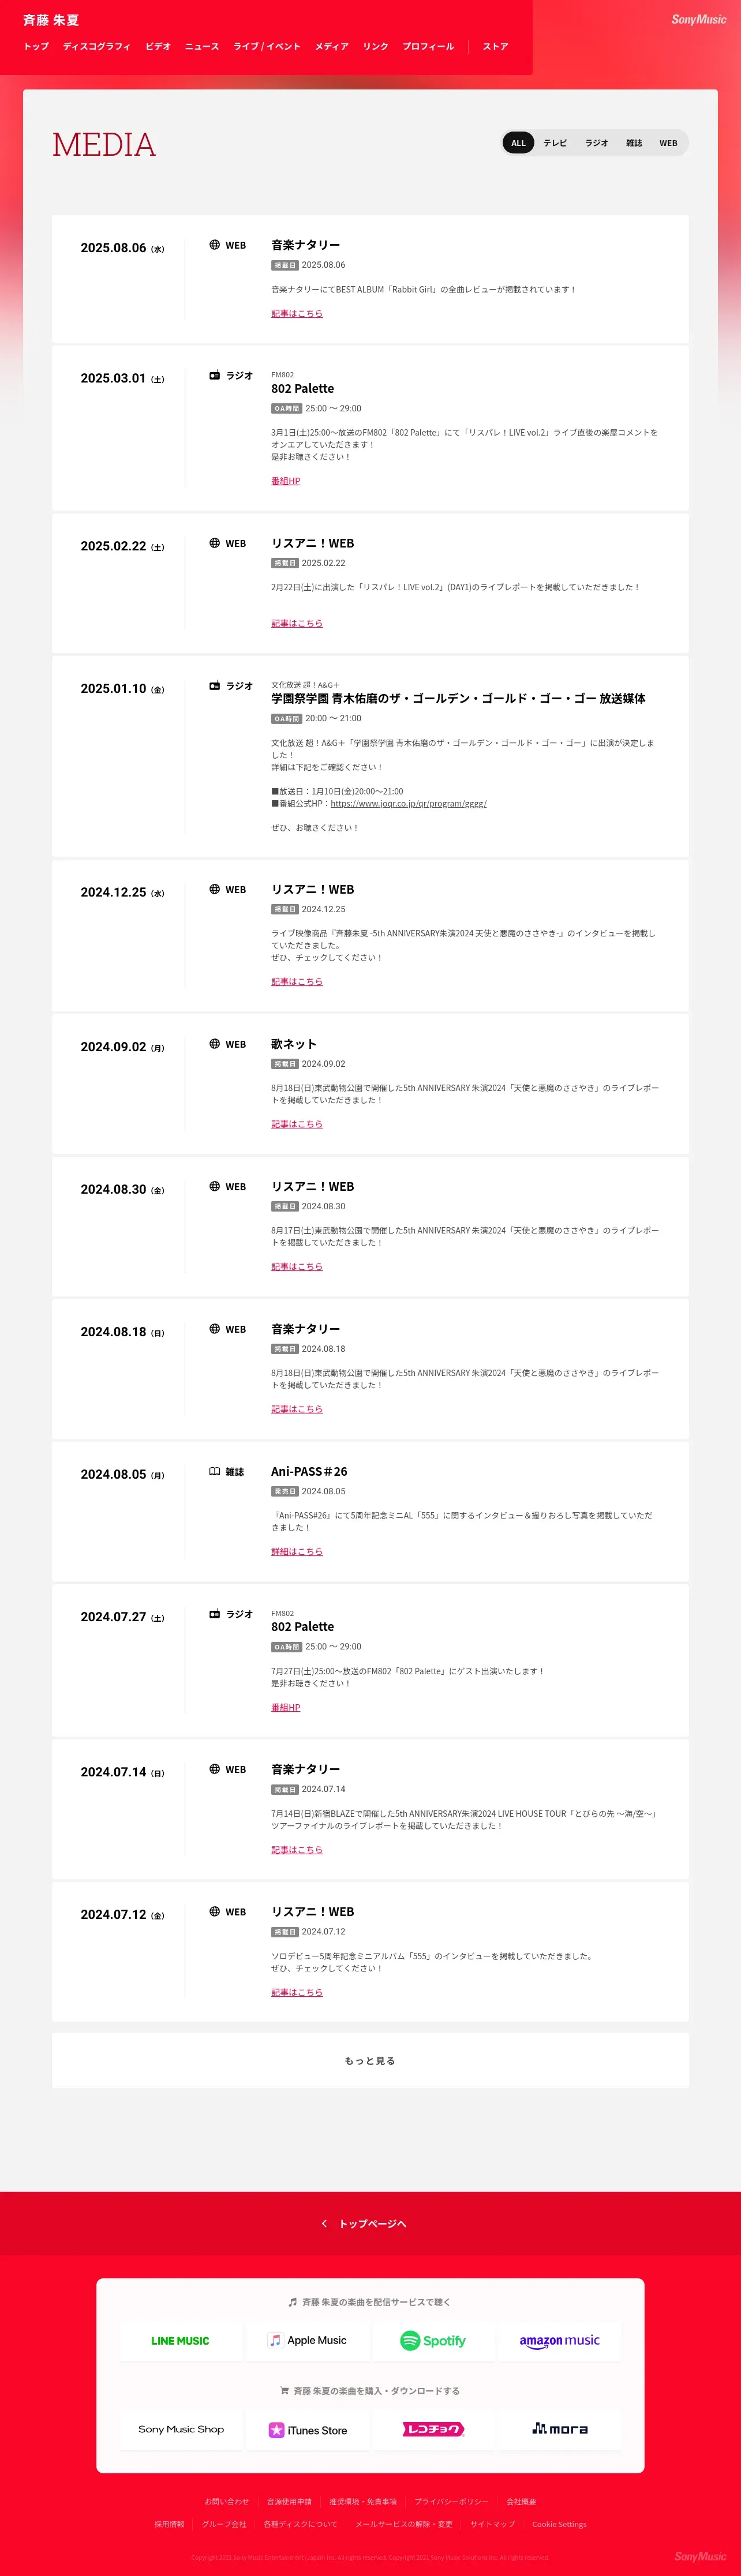Screen dimensions: 741x2576
Task: Click the Sony Music logo in header
Action: [698, 19]
